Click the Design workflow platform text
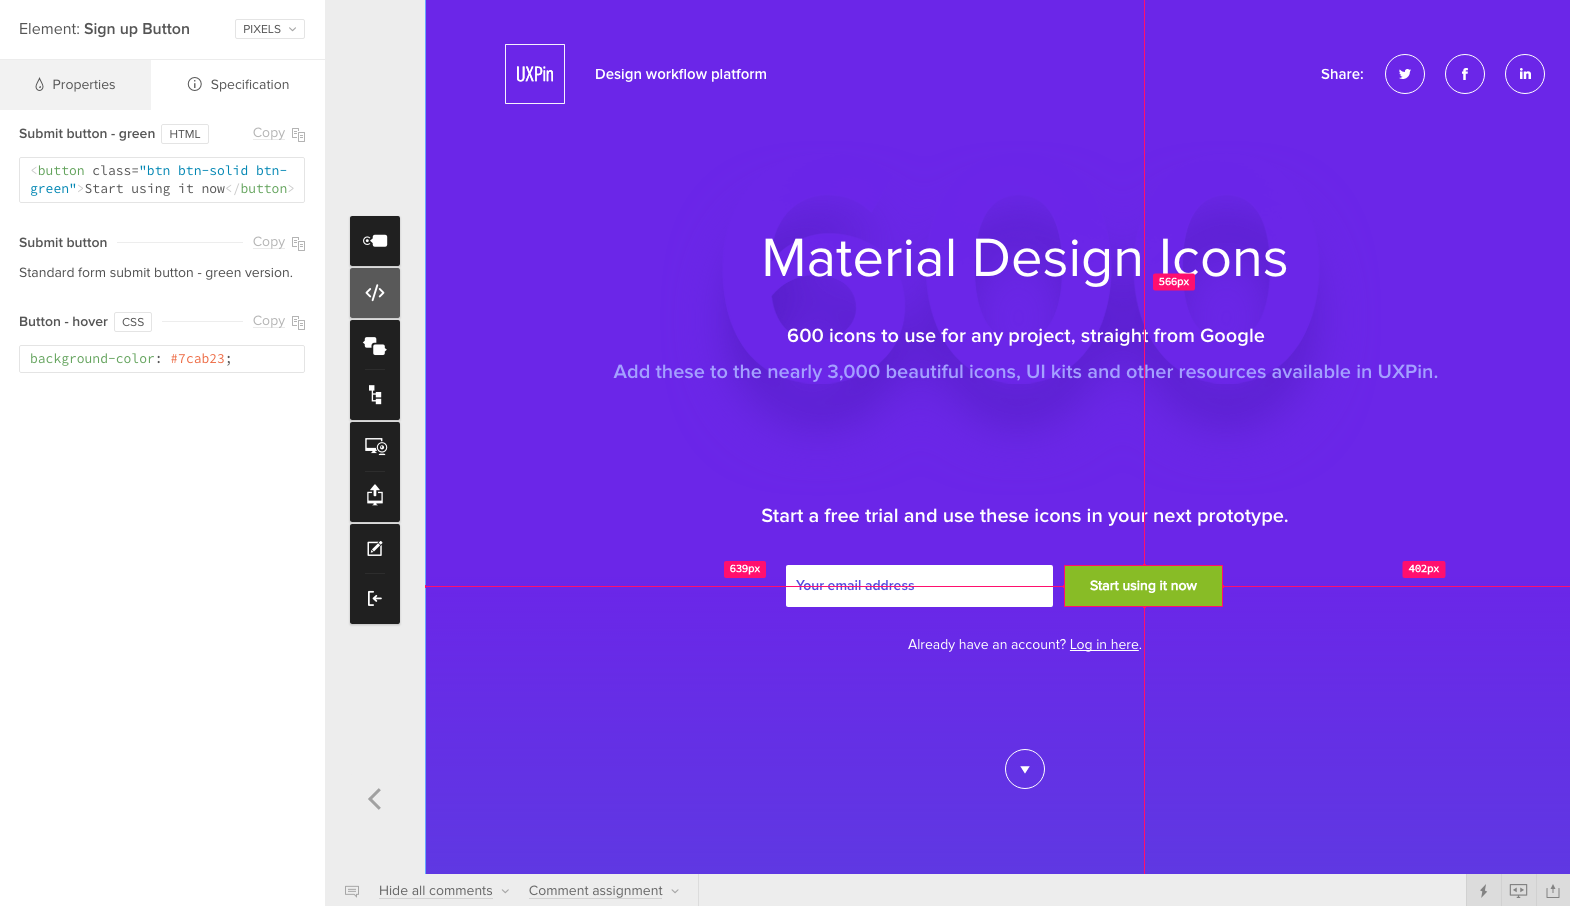The image size is (1570, 906). point(681,74)
